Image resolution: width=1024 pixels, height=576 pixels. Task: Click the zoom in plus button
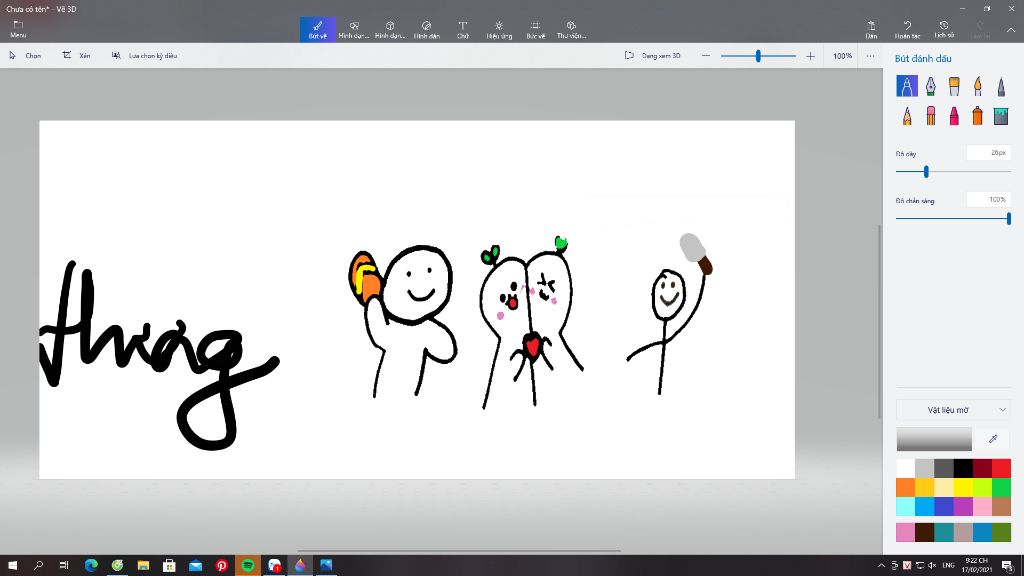pyautogui.click(x=810, y=56)
